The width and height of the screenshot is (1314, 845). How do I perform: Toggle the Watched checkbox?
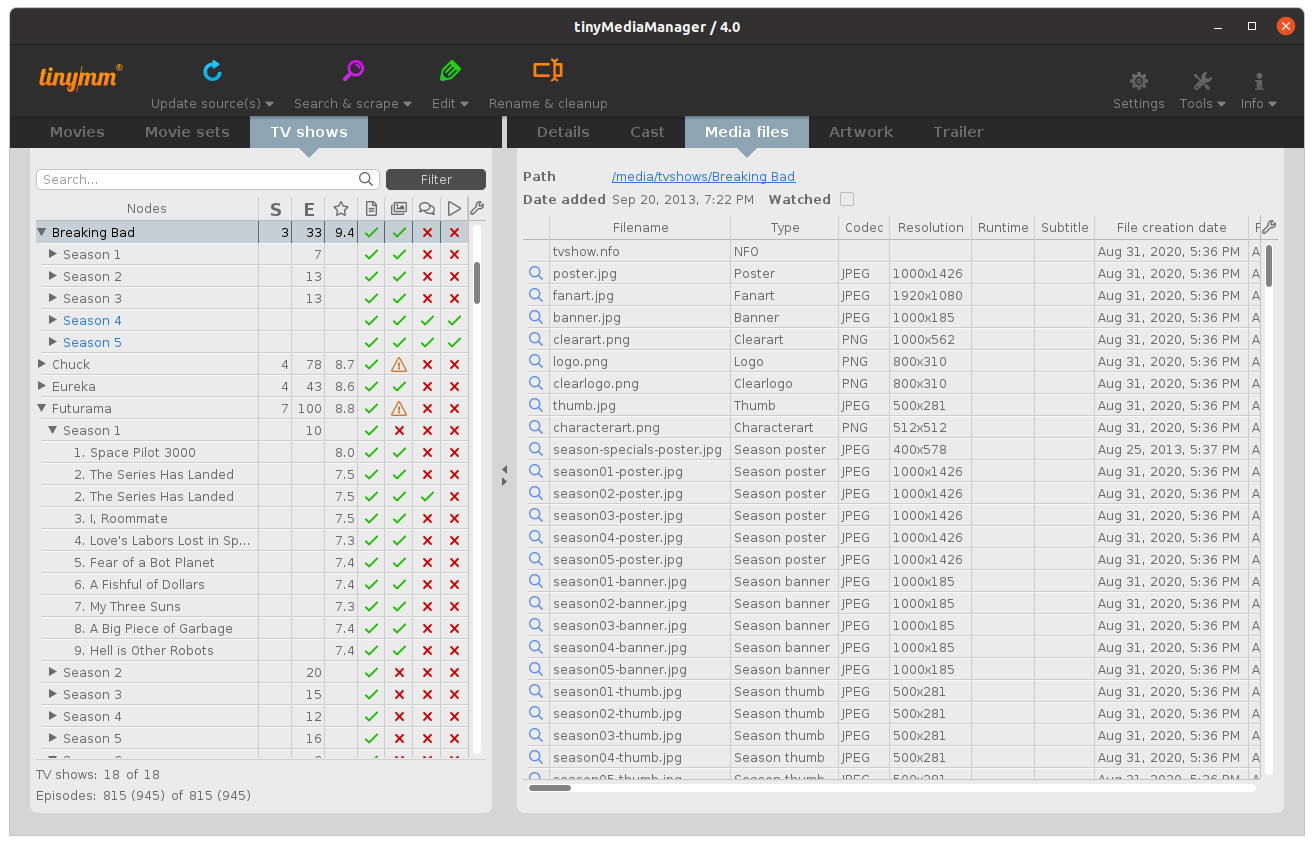(847, 199)
